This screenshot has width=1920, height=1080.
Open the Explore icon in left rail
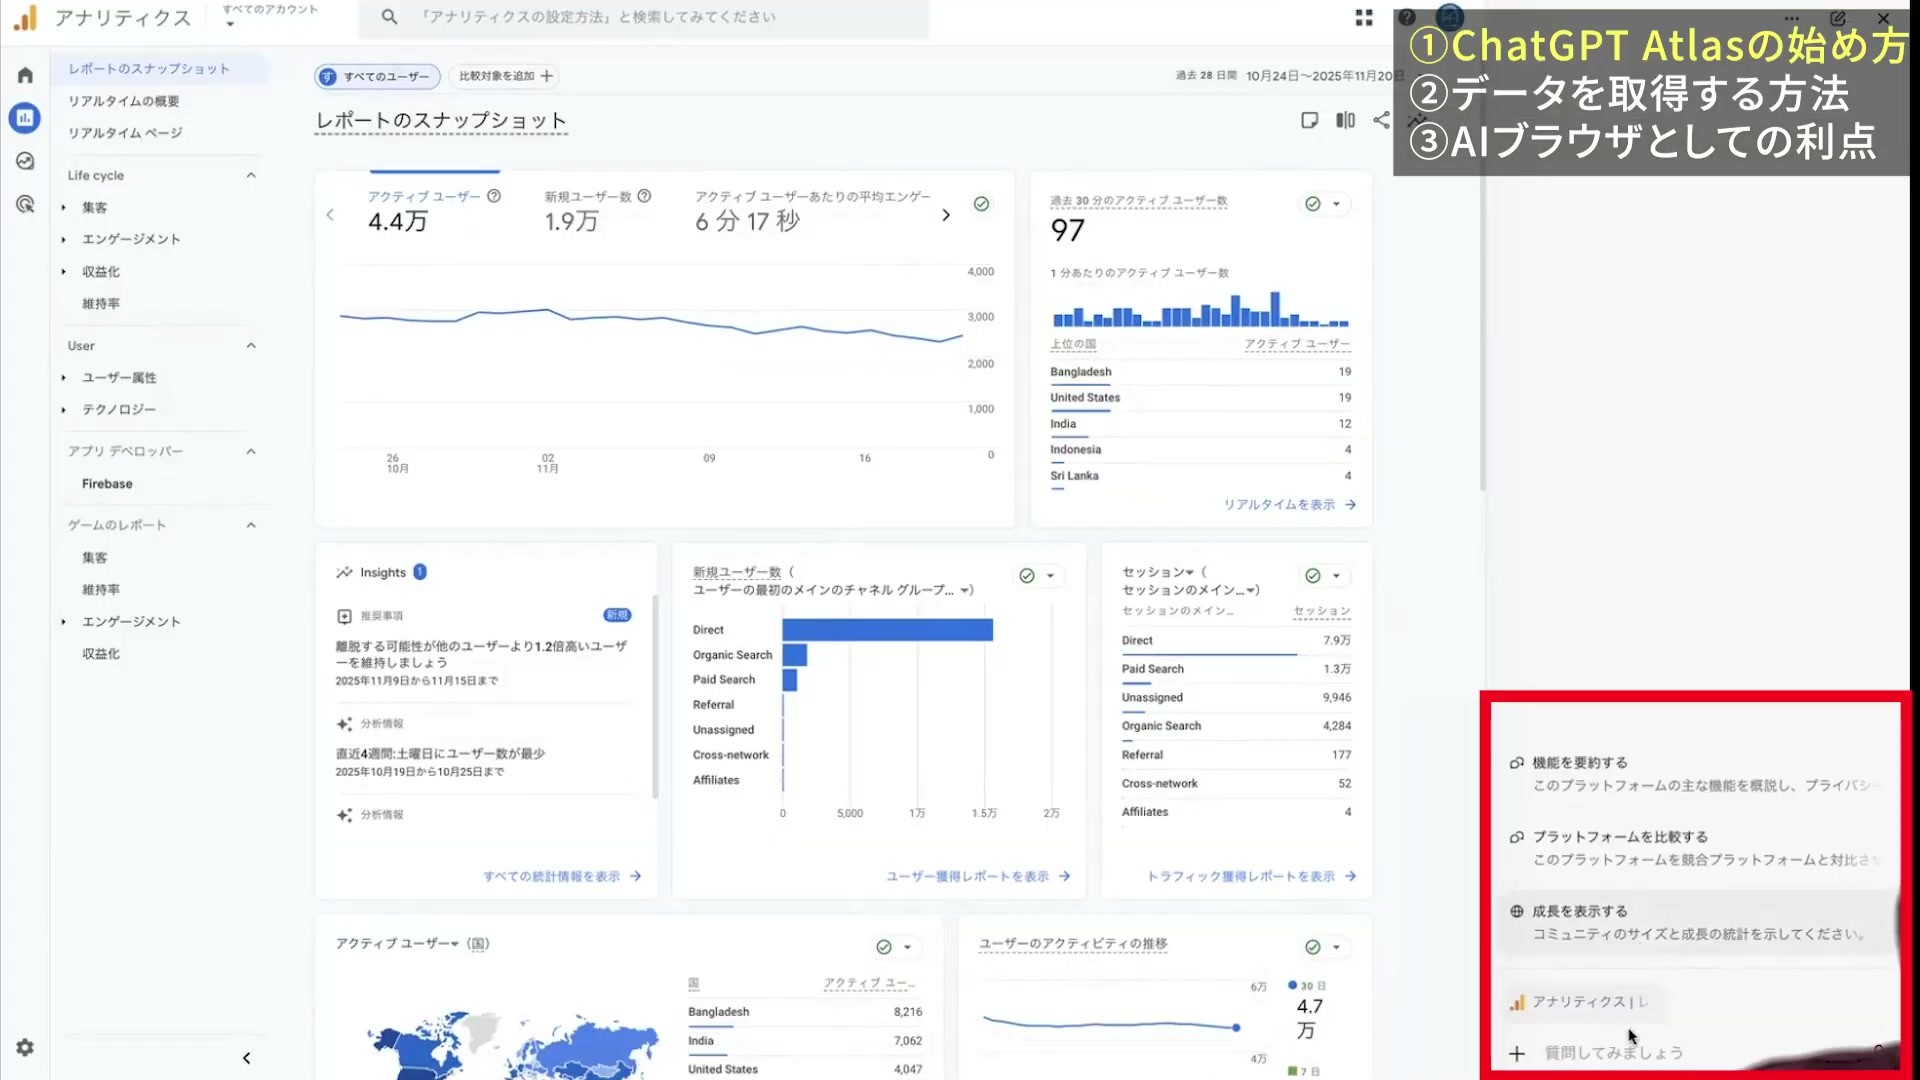tap(25, 161)
